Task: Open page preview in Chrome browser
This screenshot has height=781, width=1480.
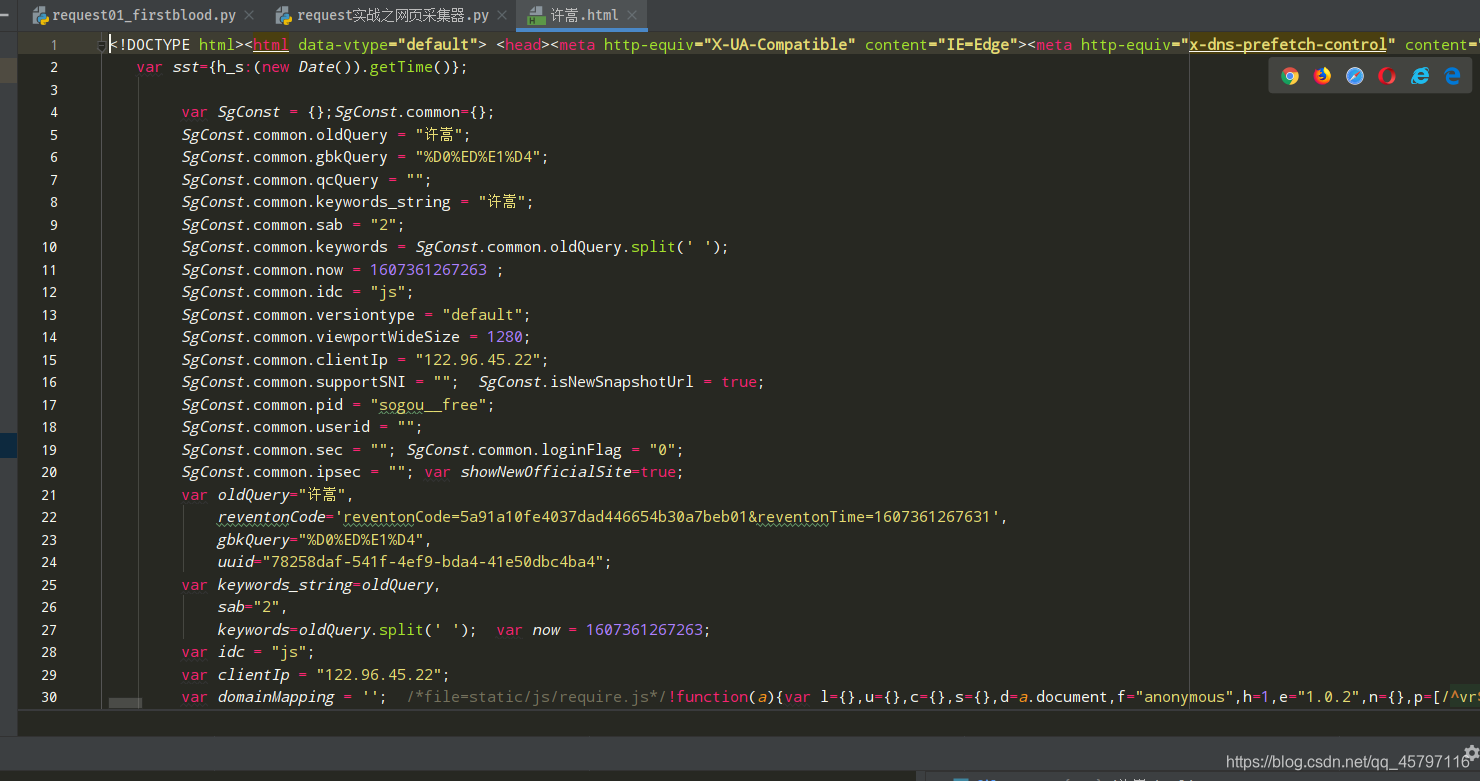Action: click(x=1290, y=76)
